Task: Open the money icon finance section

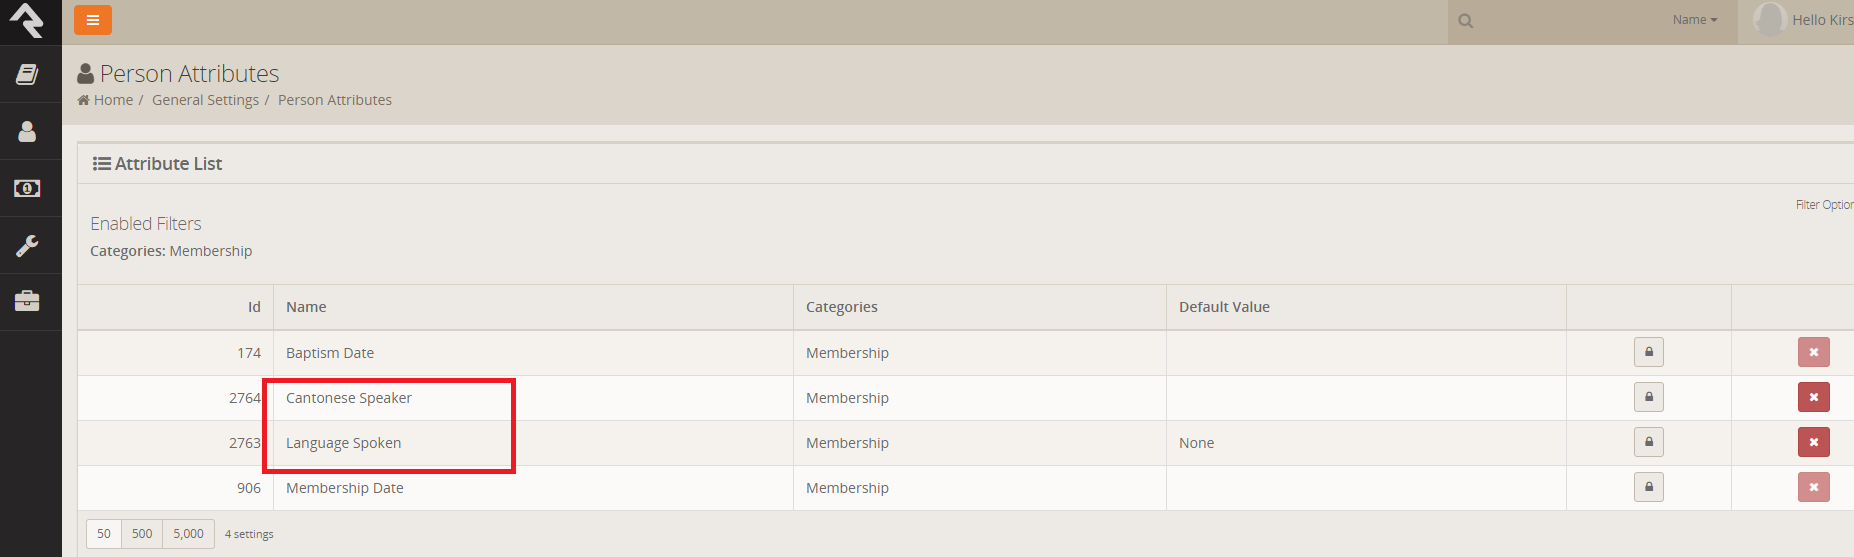Action: [27, 188]
